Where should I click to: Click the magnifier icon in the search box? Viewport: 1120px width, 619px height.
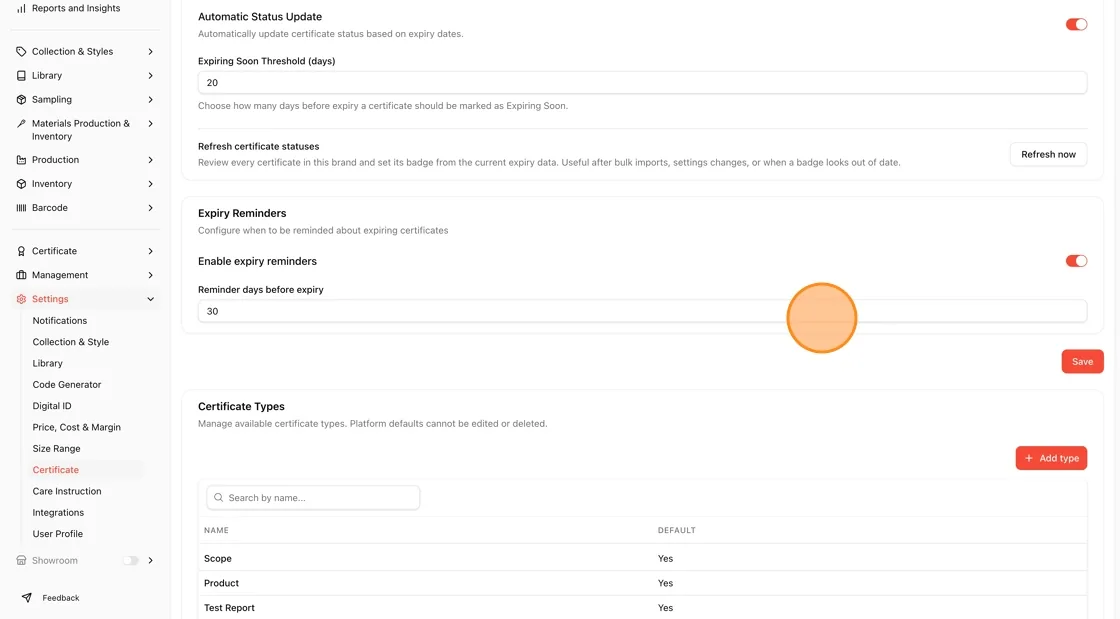[x=219, y=498]
